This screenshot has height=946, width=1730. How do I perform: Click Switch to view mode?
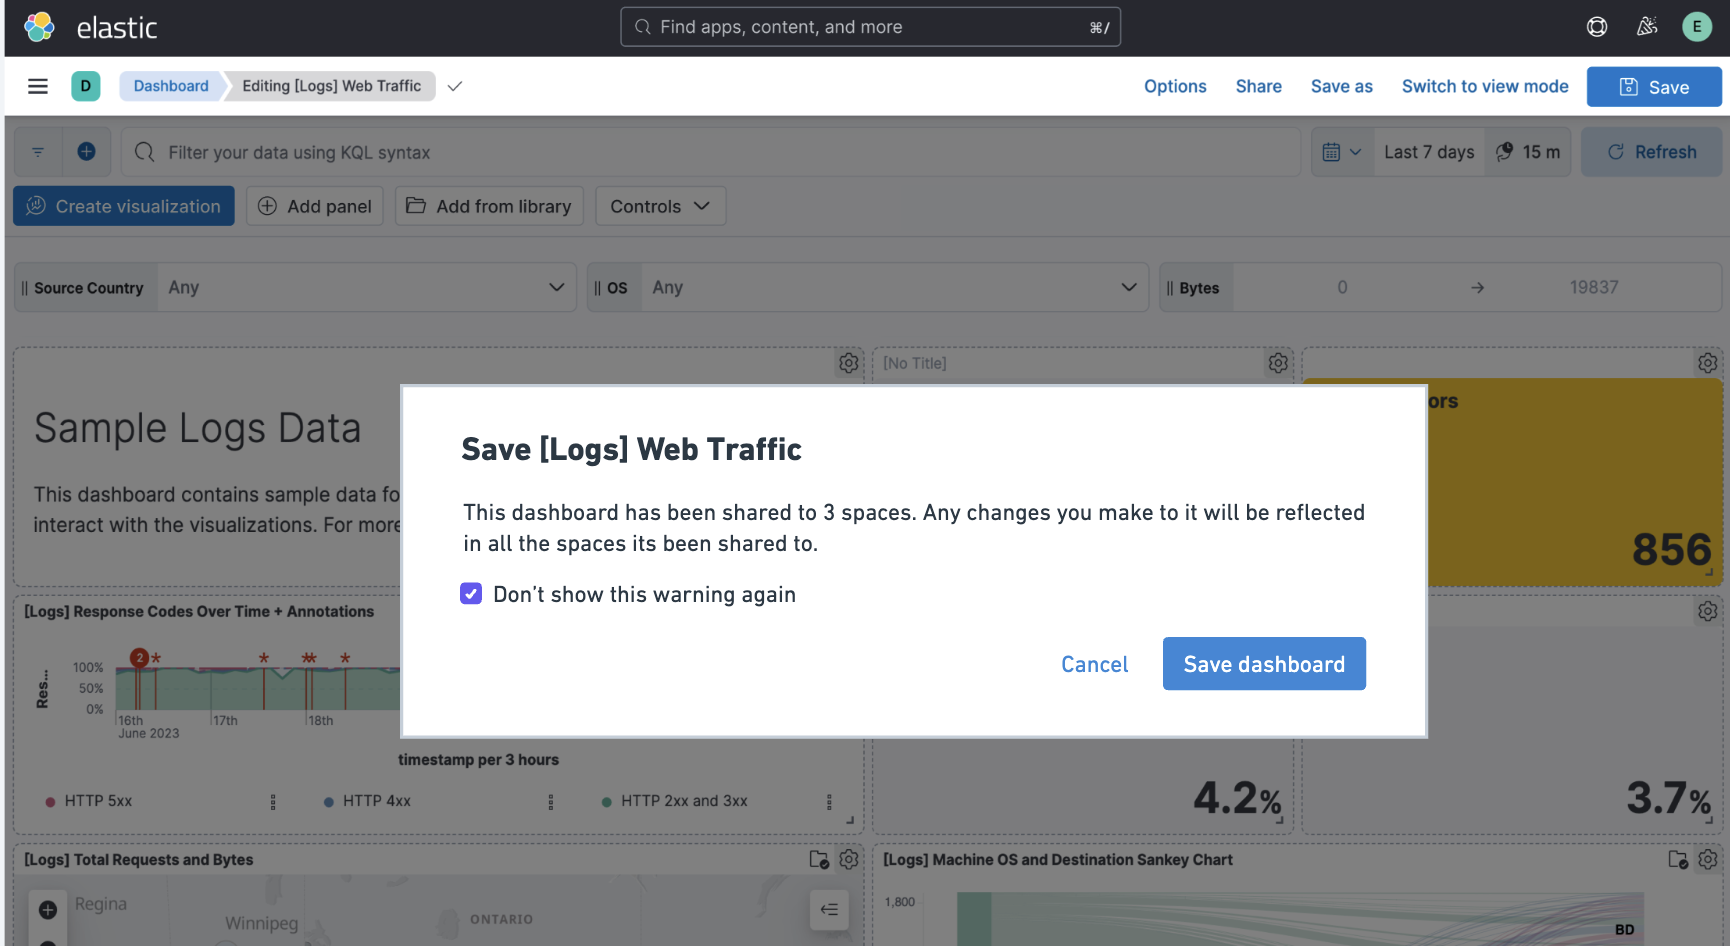pos(1485,87)
